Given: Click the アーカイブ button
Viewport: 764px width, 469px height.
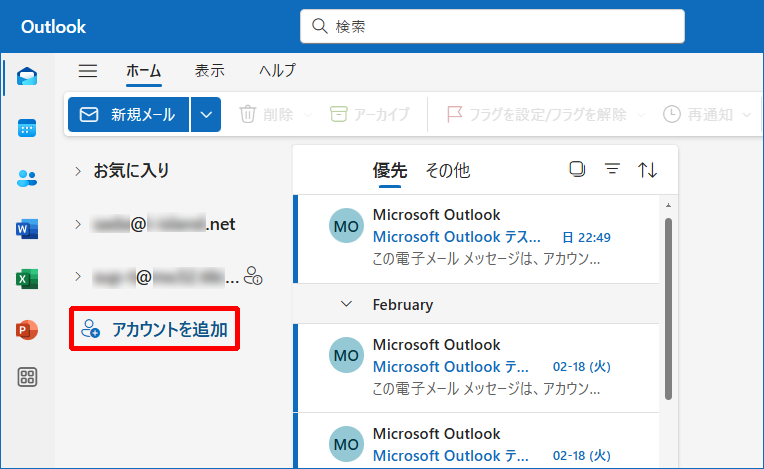Looking at the screenshot, I should [370, 115].
